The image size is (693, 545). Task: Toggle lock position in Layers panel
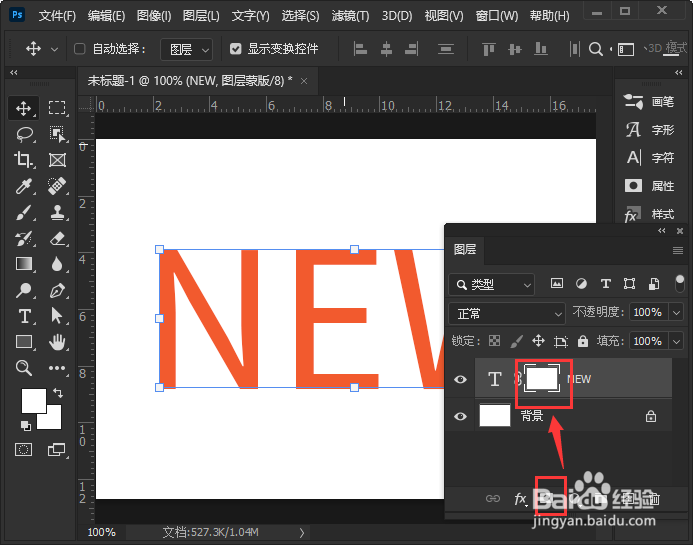click(538, 341)
